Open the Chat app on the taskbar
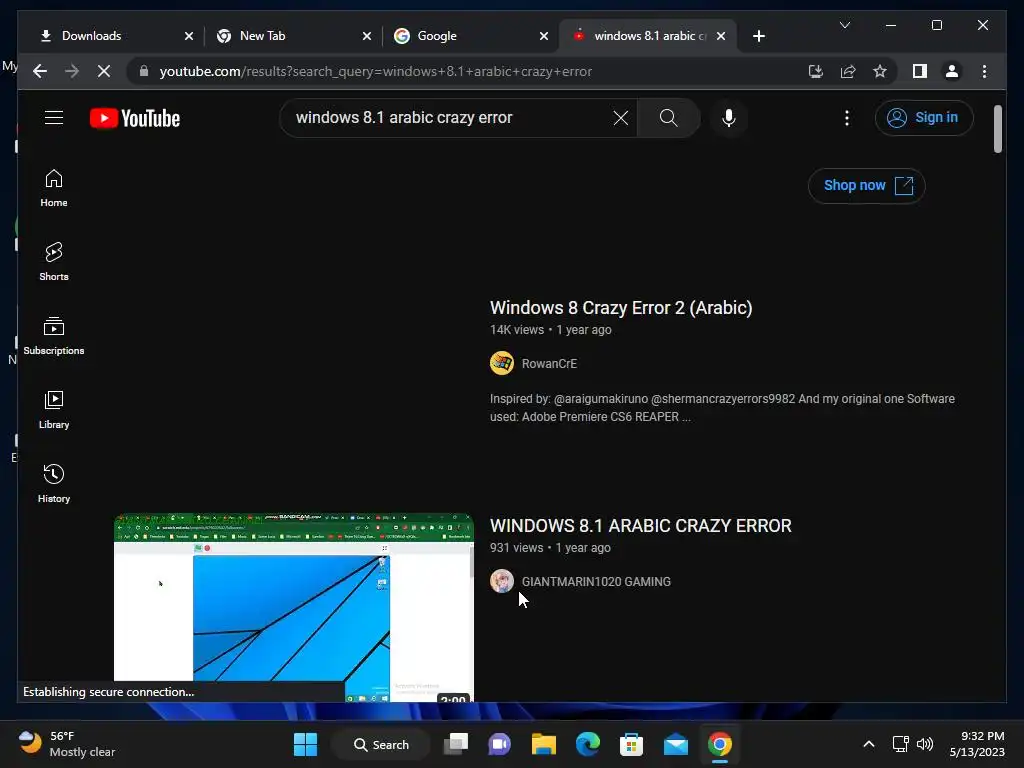Image resolution: width=1024 pixels, height=768 pixels. coord(500,744)
